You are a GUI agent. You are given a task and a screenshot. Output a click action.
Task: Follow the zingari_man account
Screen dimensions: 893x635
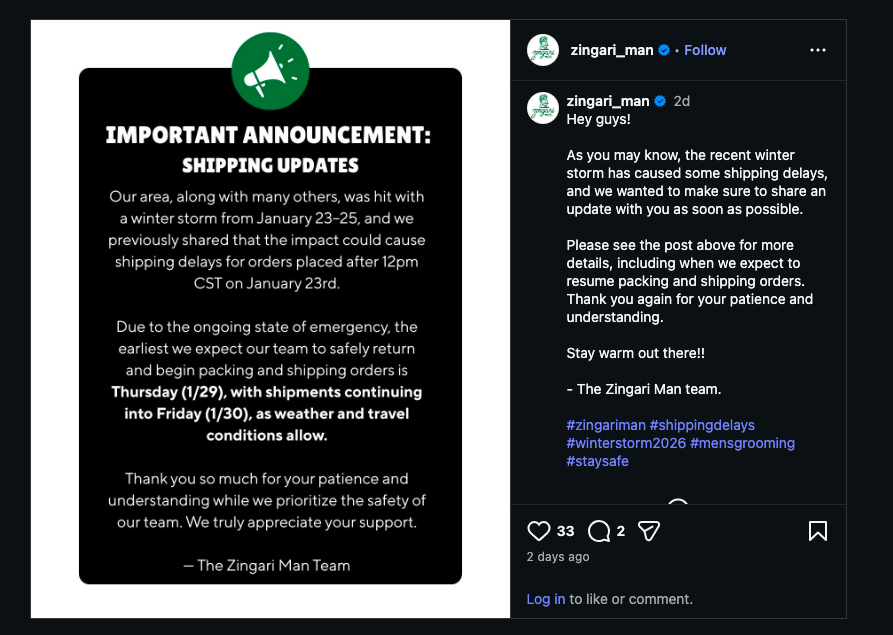pos(705,50)
